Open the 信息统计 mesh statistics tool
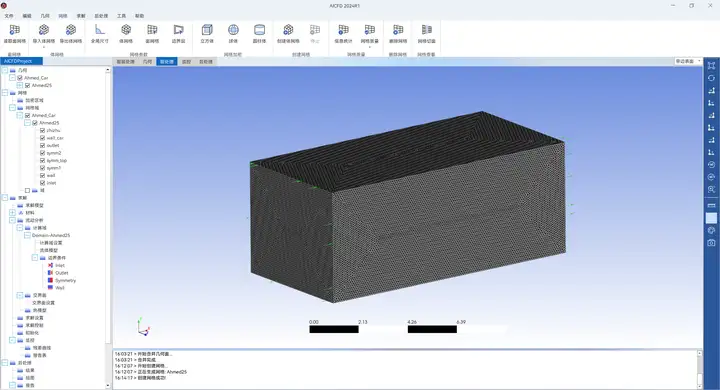720x390 pixels. click(x=343, y=30)
